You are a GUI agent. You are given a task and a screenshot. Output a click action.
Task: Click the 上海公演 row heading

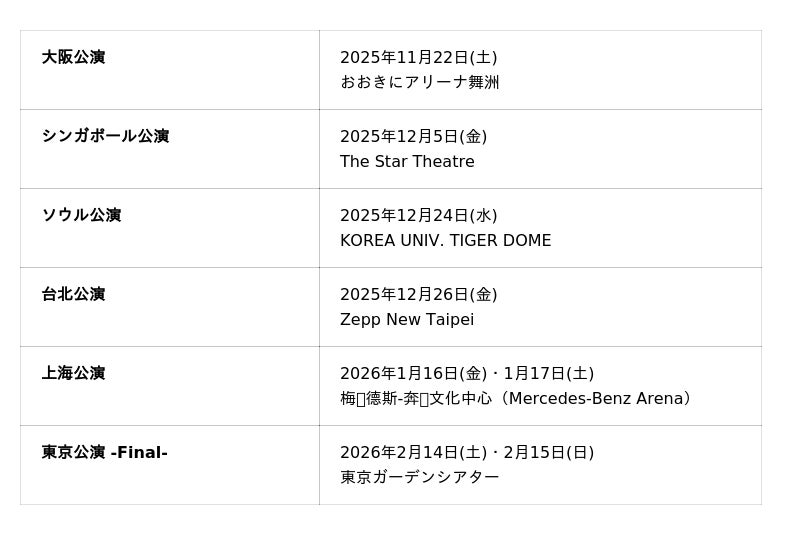(x=73, y=373)
